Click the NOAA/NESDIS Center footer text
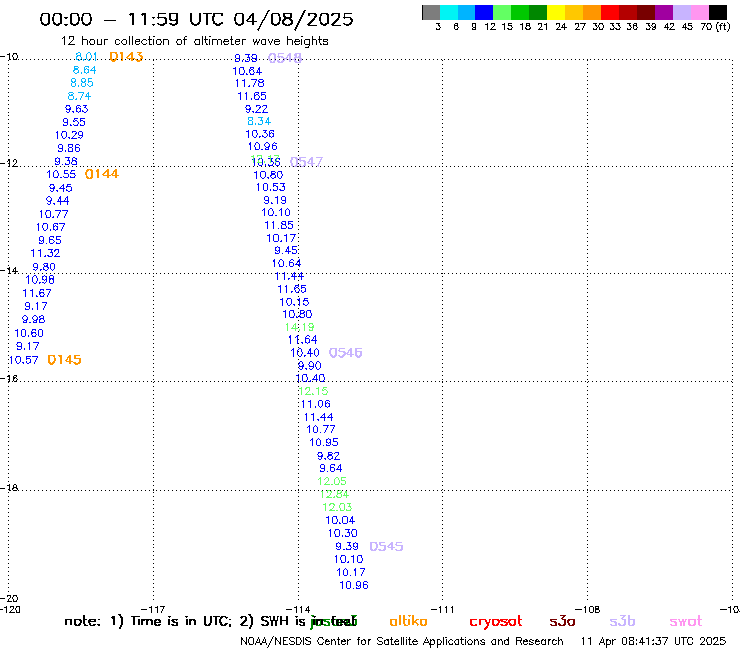 click(x=402, y=642)
